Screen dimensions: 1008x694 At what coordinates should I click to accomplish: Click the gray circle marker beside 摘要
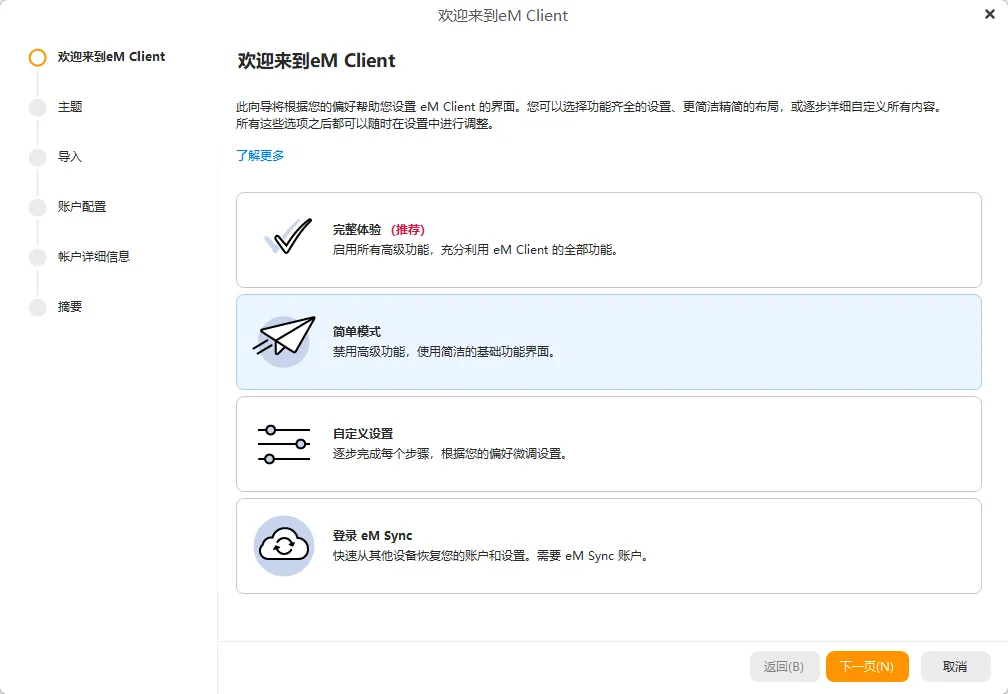coord(37,308)
